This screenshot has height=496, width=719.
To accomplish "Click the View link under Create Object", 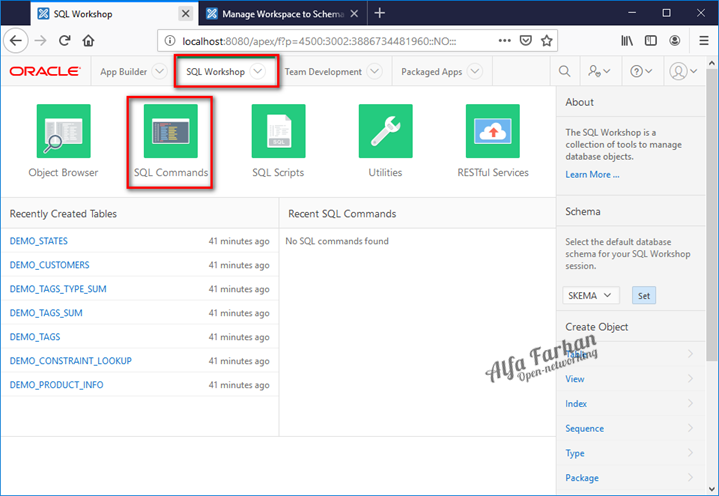I will click(x=575, y=379).
